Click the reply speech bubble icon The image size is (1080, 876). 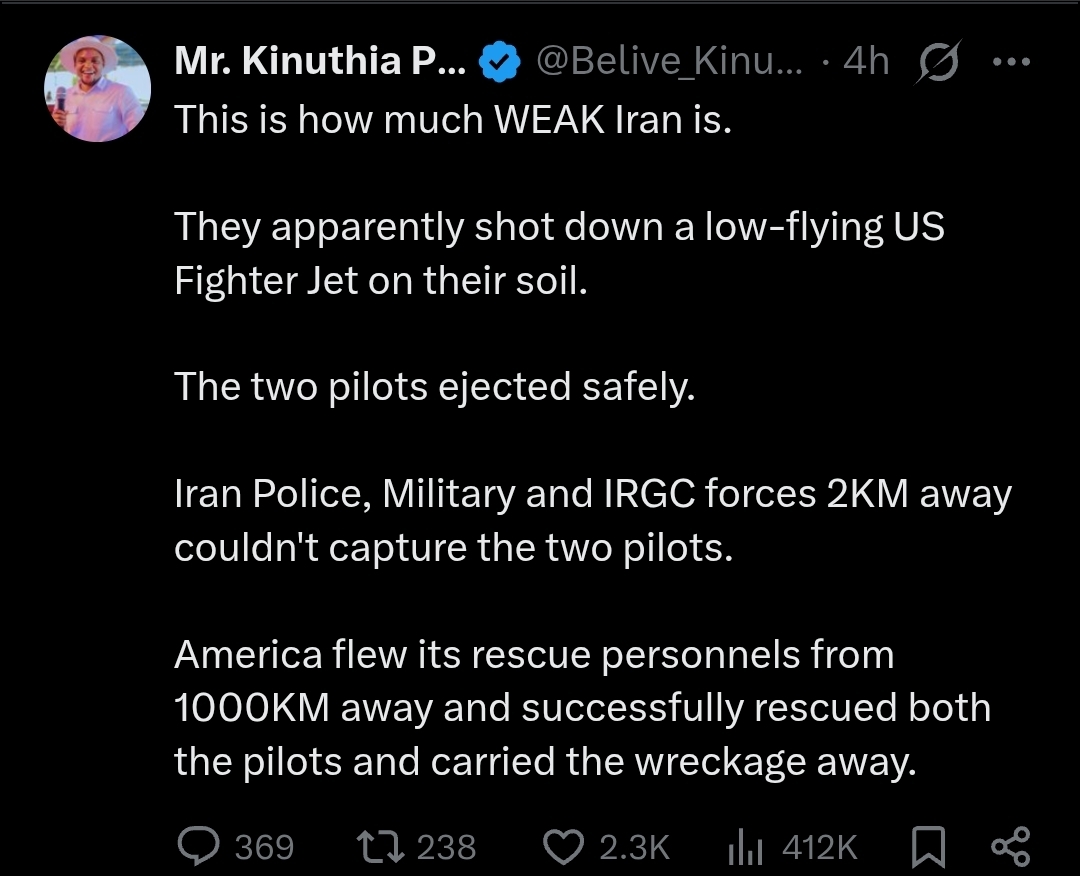(197, 847)
